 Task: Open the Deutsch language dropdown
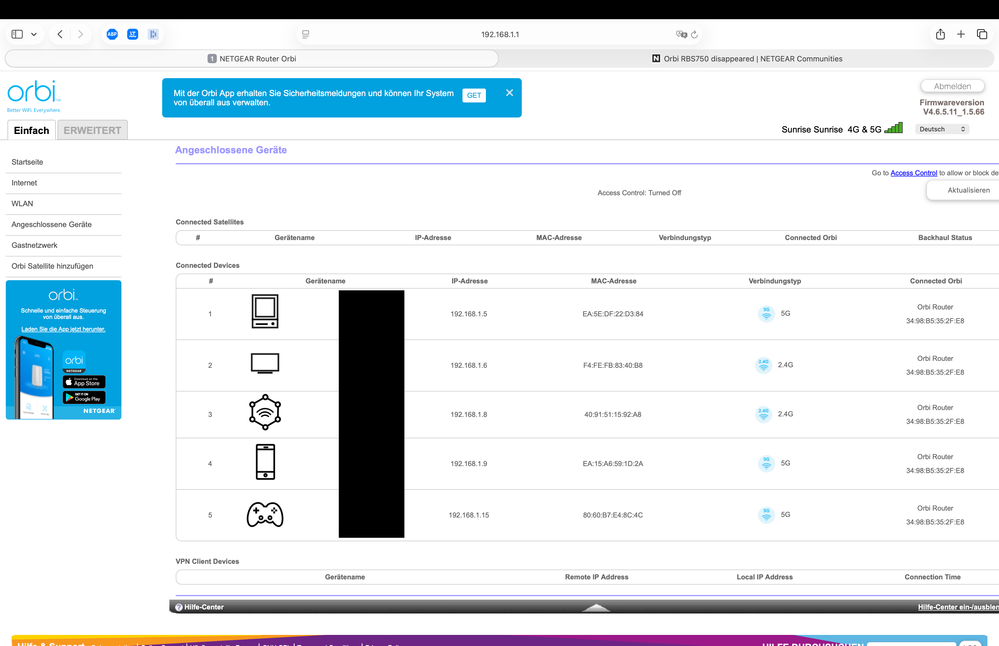[x=942, y=129]
